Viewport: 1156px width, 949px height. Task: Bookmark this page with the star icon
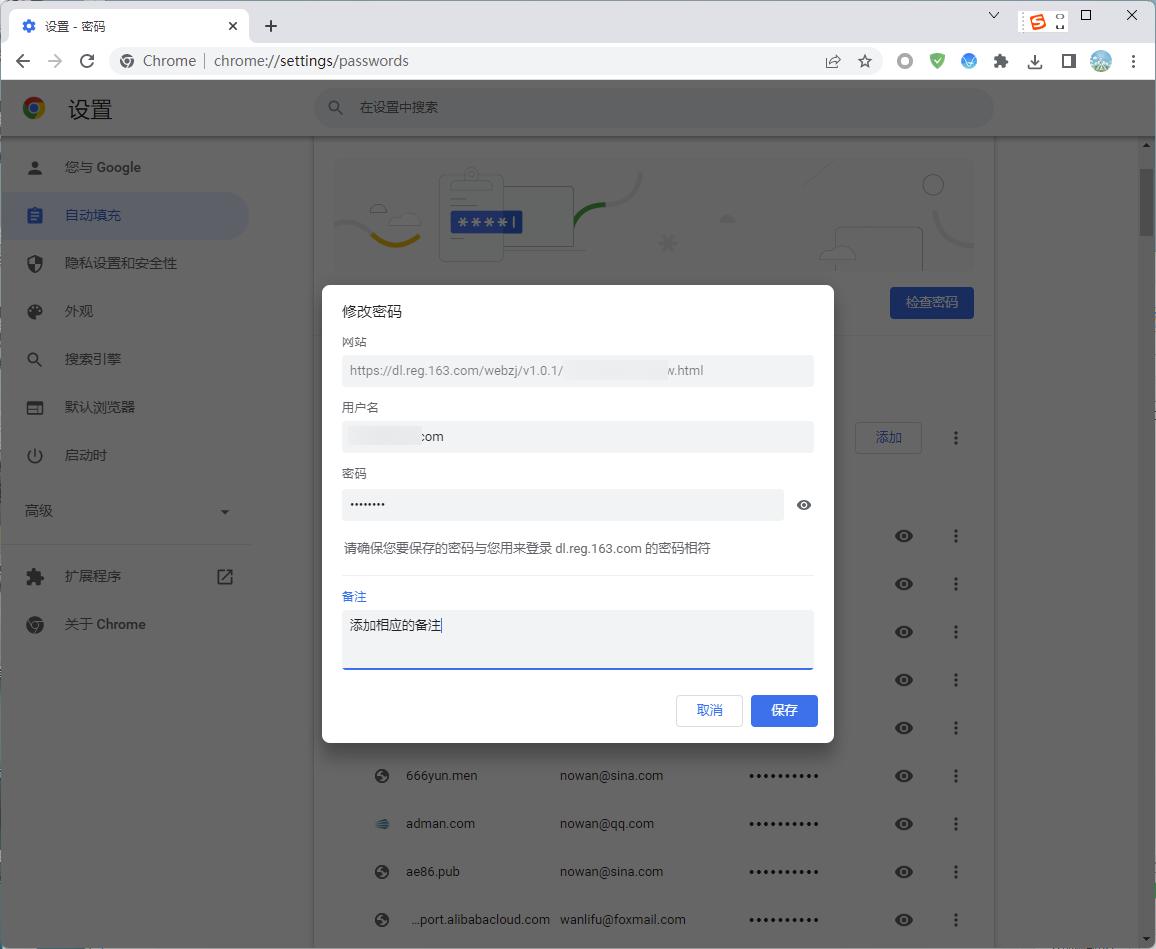(x=865, y=61)
